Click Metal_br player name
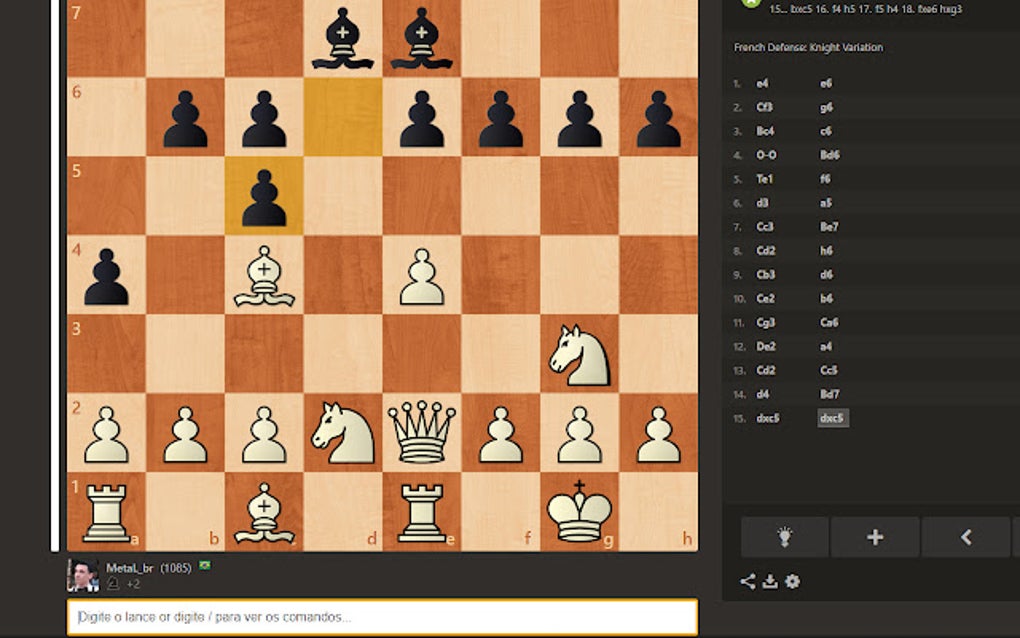The height and width of the screenshot is (638, 1020). pos(129,568)
